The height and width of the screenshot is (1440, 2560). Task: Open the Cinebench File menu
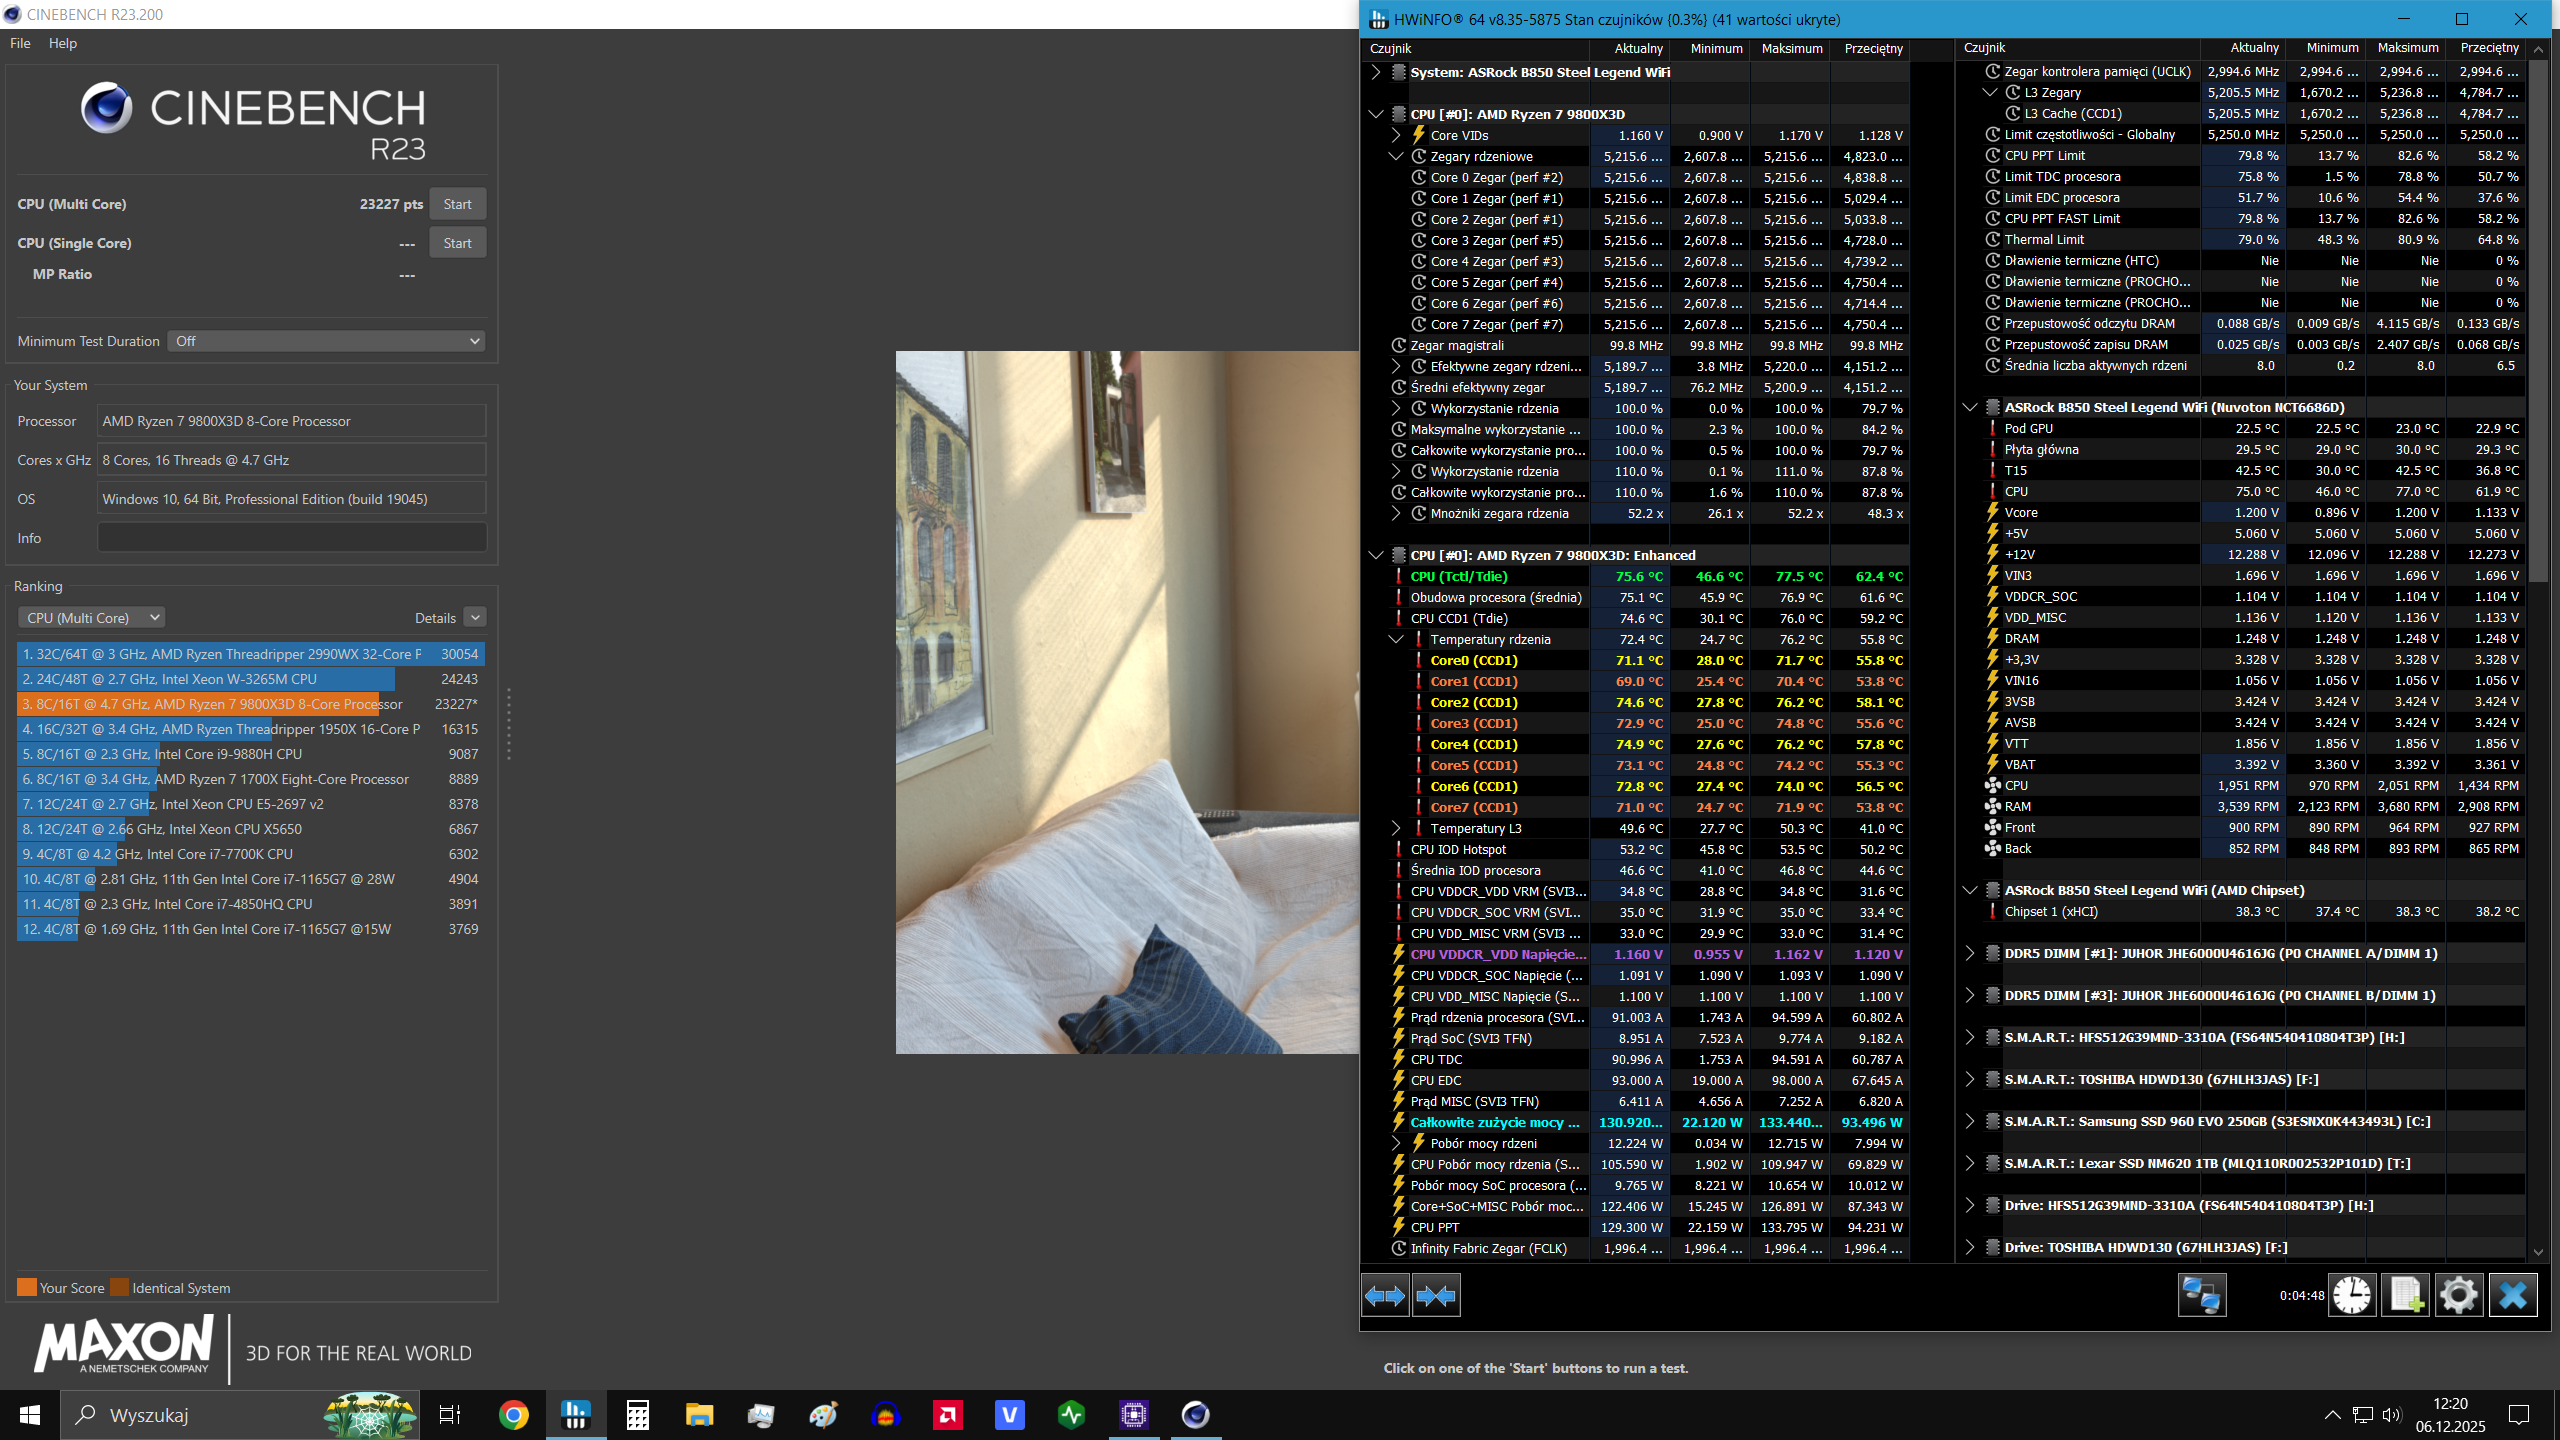point(20,44)
